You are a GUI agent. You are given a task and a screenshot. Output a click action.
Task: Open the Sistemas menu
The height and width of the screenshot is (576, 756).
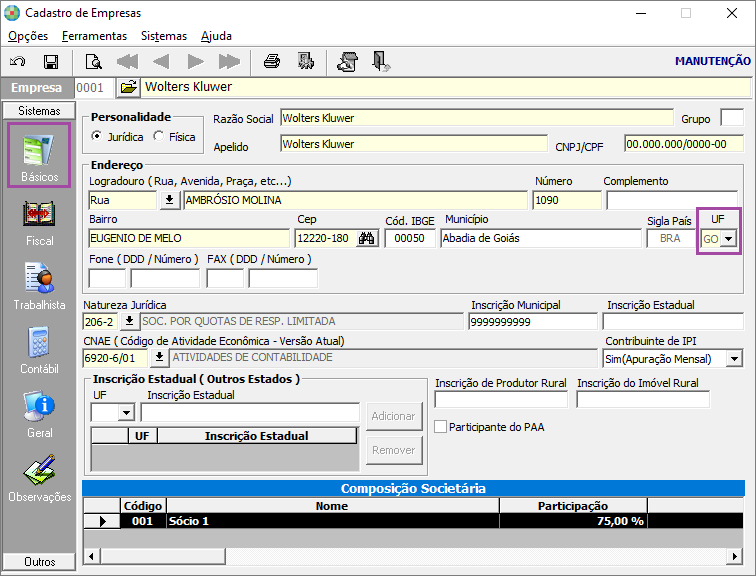(163, 36)
